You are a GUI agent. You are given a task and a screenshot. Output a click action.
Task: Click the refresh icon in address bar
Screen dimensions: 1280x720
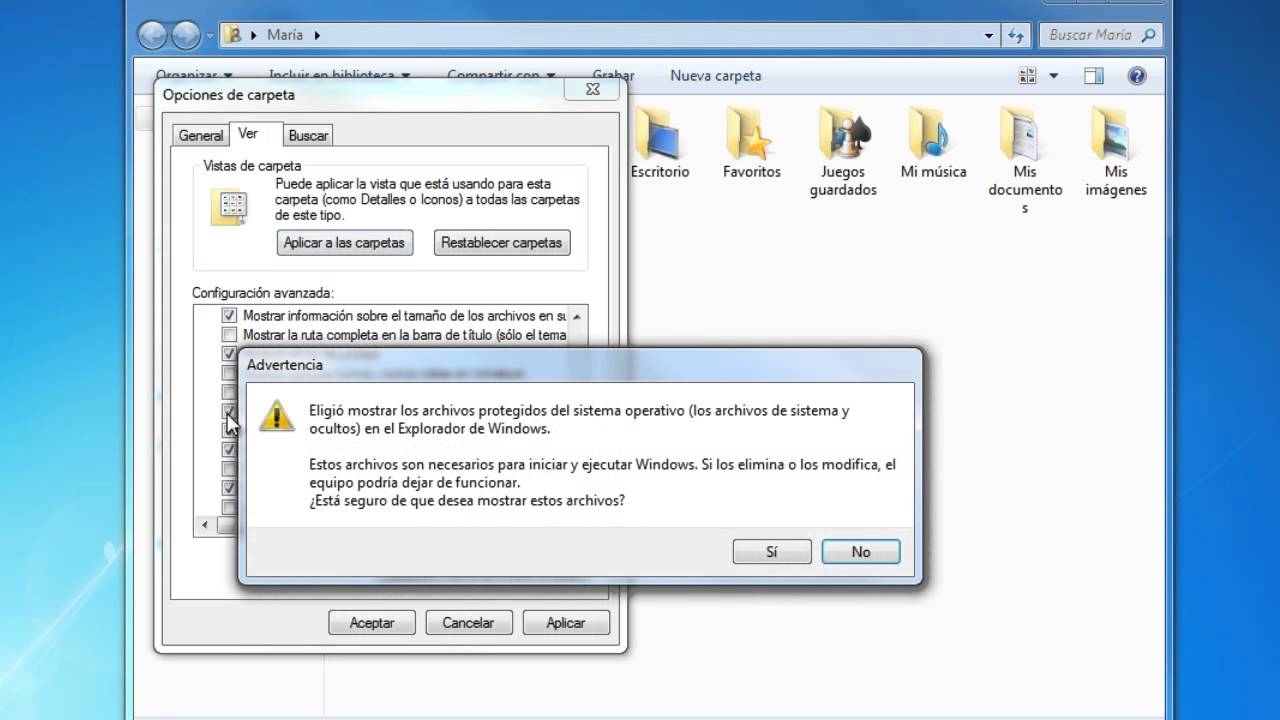[1016, 35]
